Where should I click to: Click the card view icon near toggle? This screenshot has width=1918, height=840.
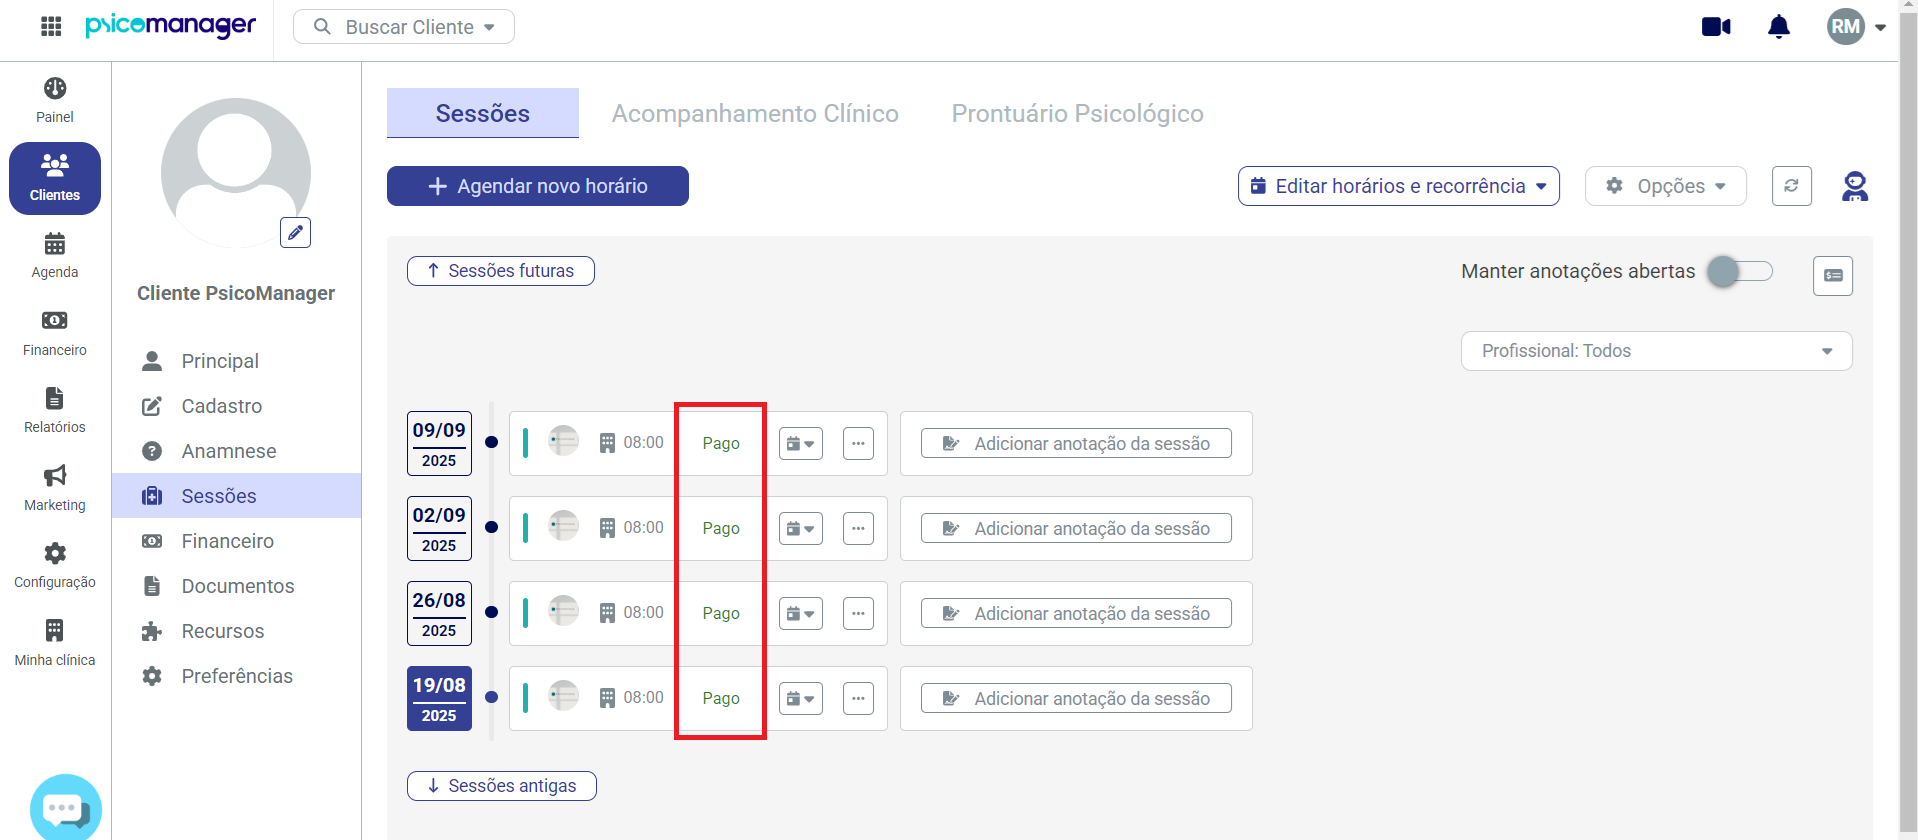(x=1832, y=275)
